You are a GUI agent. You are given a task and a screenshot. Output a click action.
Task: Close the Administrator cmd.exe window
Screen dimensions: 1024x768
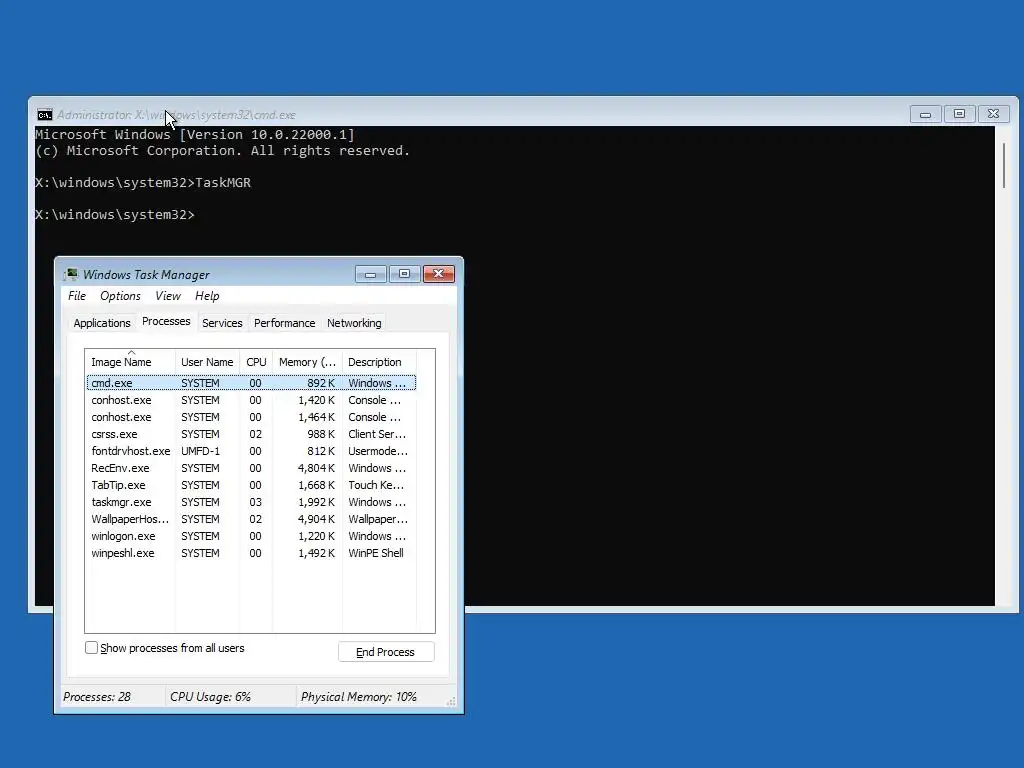[x=993, y=114]
